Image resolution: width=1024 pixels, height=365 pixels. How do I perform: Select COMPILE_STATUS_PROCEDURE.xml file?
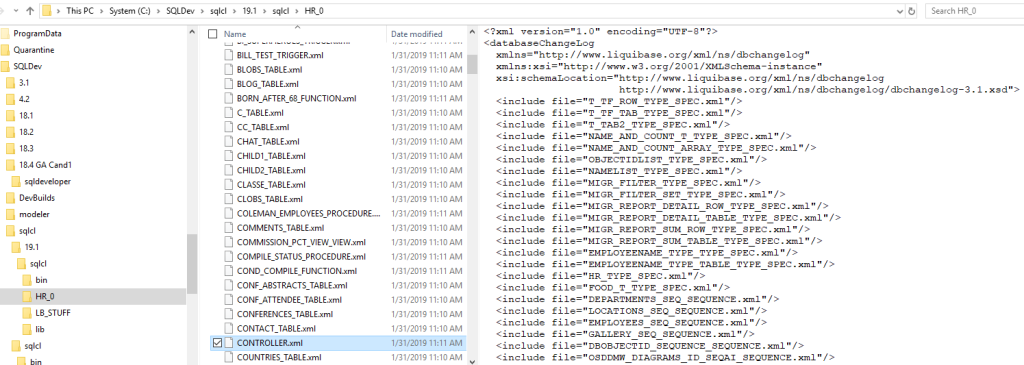301,257
